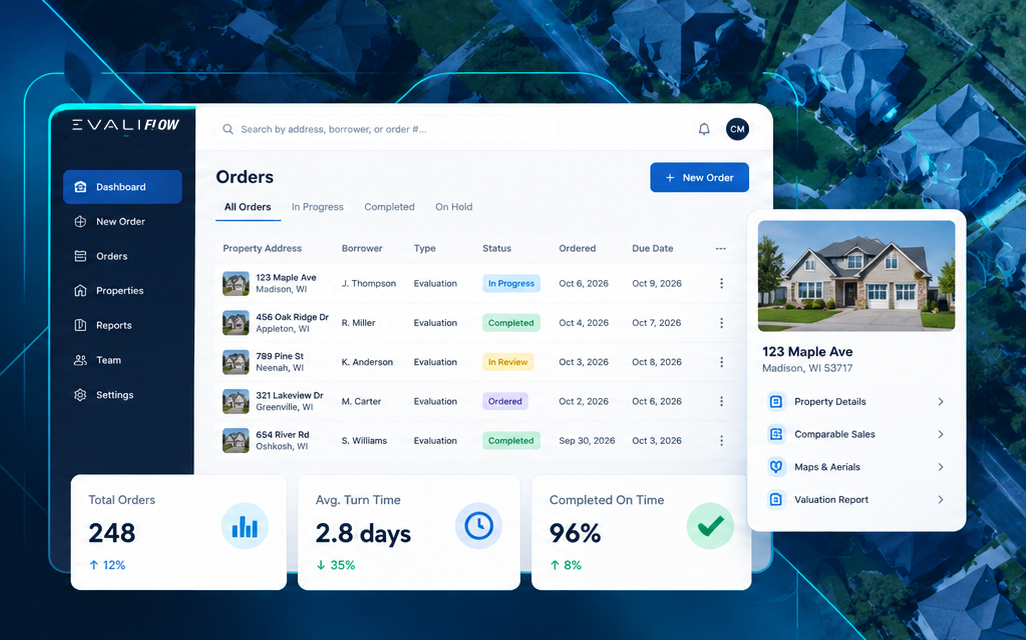The height and width of the screenshot is (640, 1026).
Task: Click the Completed On Time checkmark icon
Action: (710, 525)
